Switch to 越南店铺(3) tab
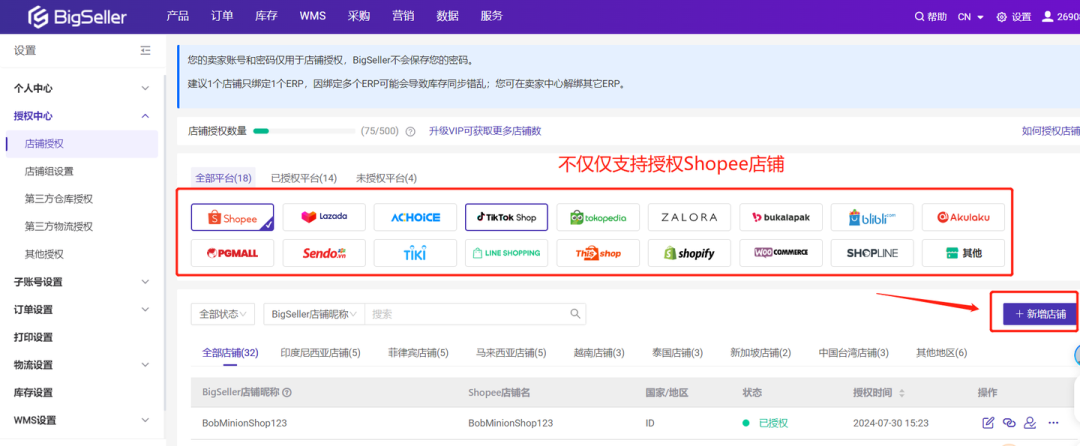This screenshot has width=1080, height=446. click(599, 353)
